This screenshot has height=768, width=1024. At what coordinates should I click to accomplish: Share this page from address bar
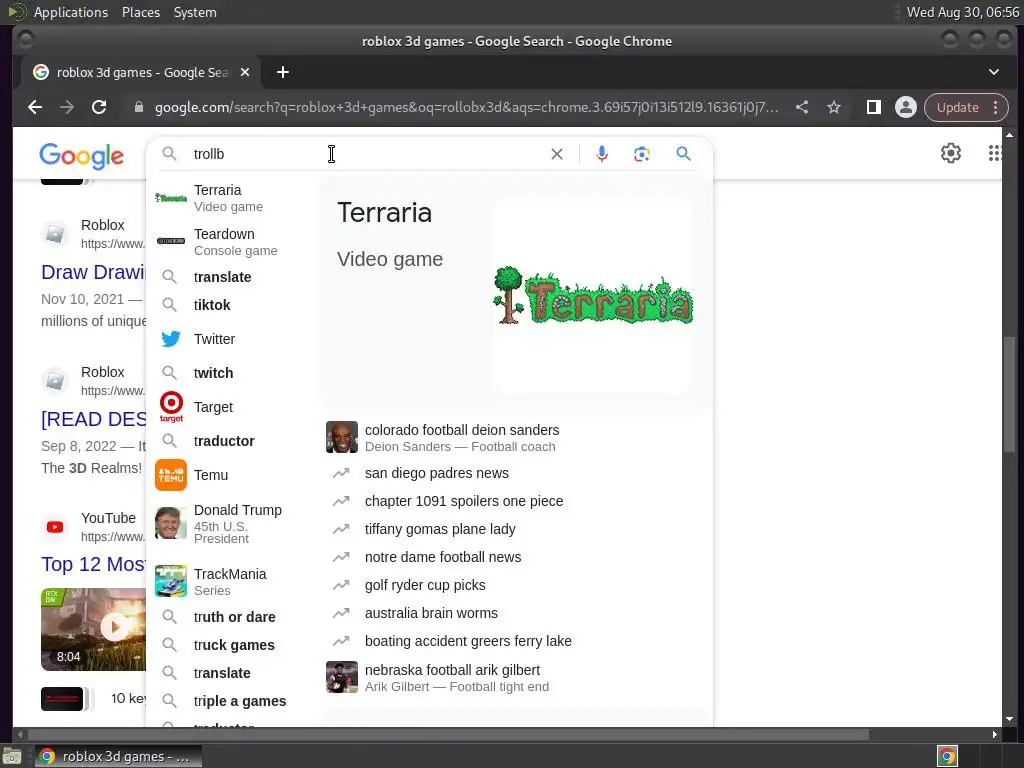(x=802, y=107)
